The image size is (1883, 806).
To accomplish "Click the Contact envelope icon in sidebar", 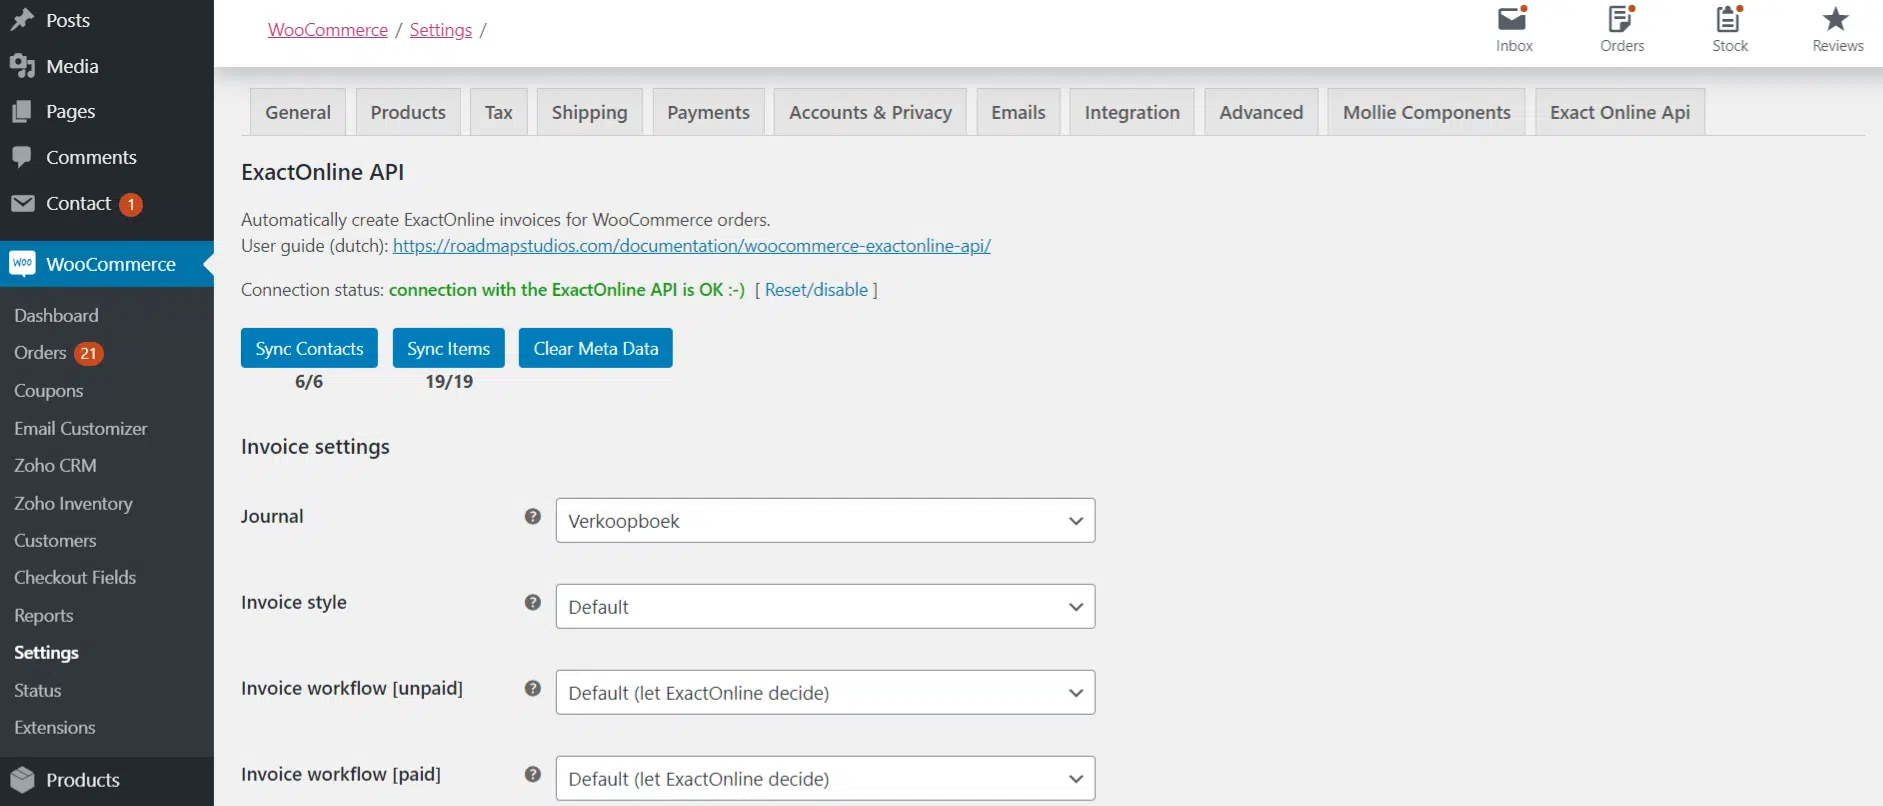I will [22, 203].
